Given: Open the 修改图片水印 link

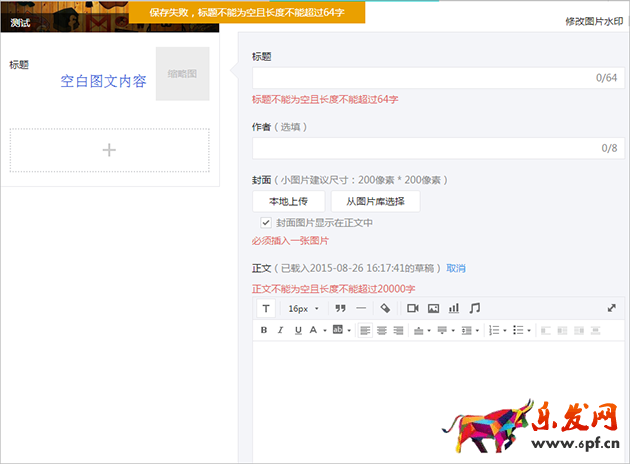Looking at the screenshot, I should pos(594,21).
